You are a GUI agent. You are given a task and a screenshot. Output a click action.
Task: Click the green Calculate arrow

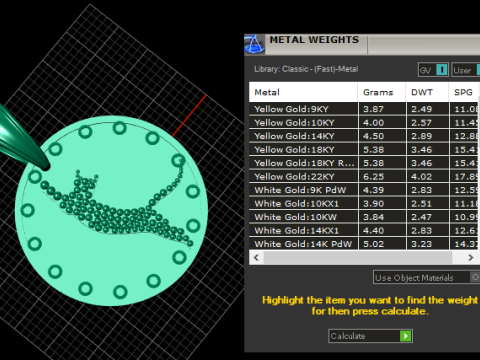point(406,336)
